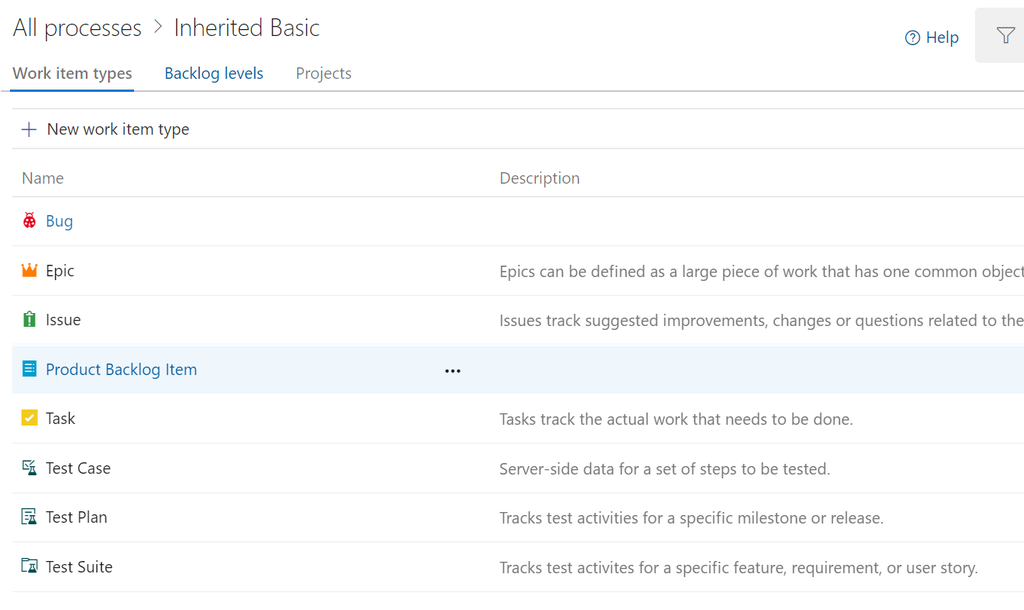Click the yellow Task checkmark icon
The width and height of the screenshot is (1024, 610).
coord(29,418)
